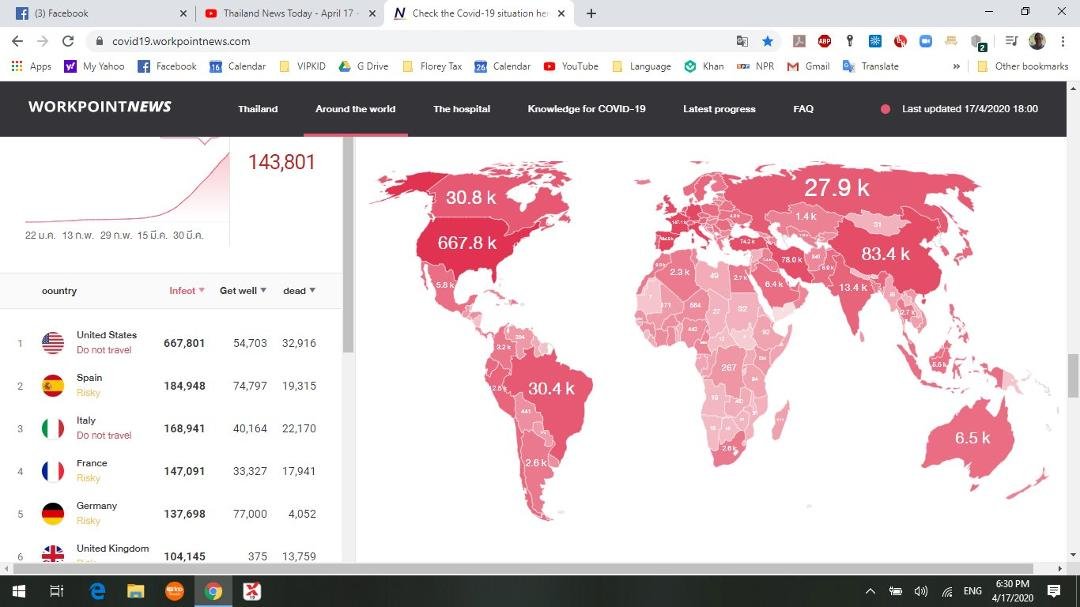Select Around the world nav item
The image size is (1080, 607).
[355, 109]
